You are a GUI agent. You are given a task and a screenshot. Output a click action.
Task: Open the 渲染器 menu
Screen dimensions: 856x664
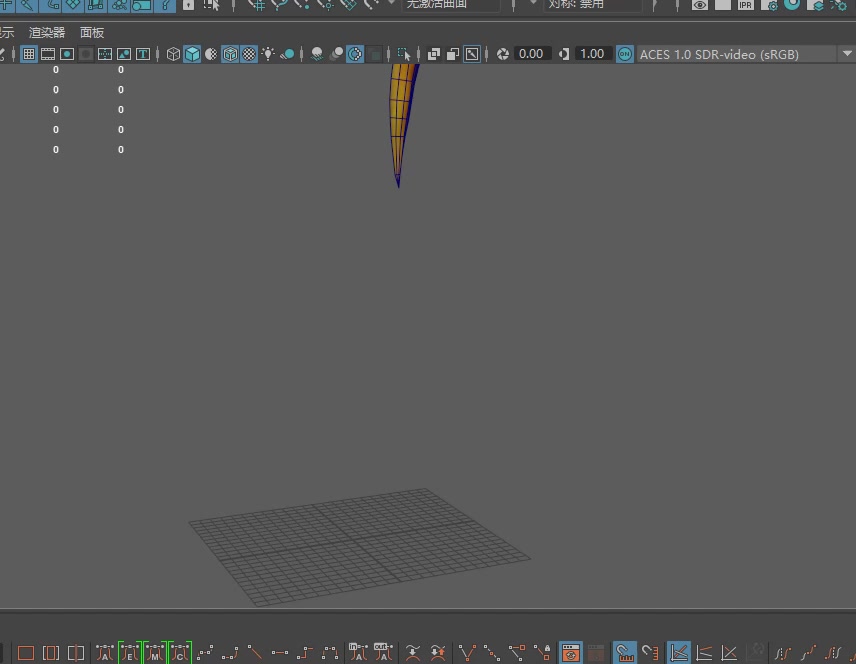coord(47,32)
